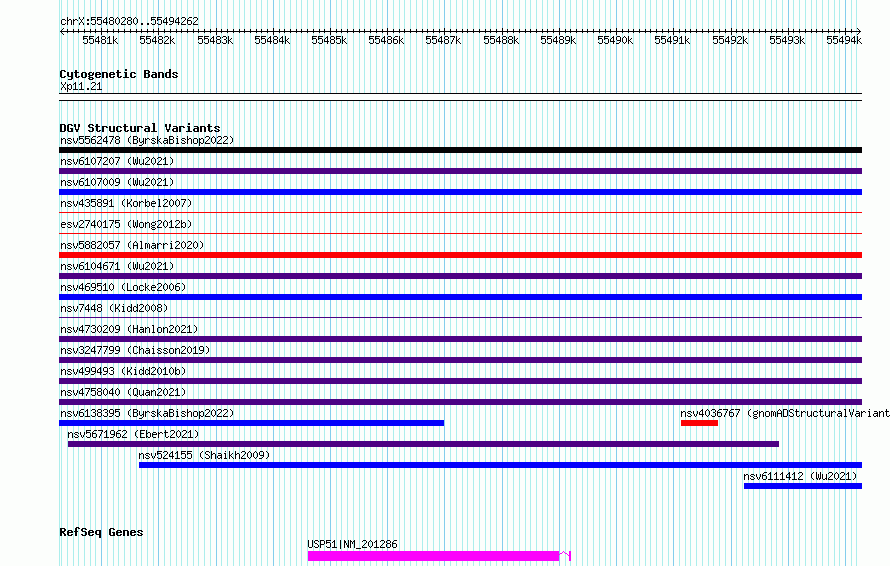Click the 55488k ruler position
This screenshot has width=890, height=566.
click(x=501, y=40)
